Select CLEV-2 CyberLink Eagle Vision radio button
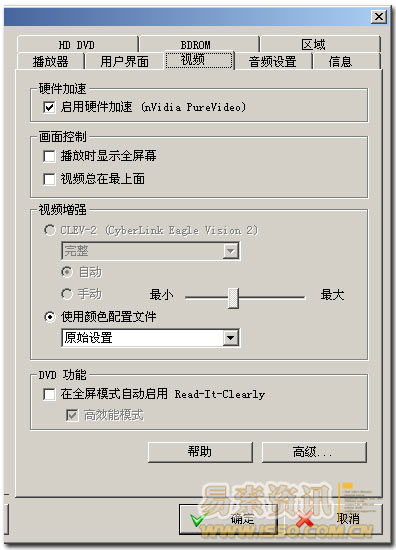396x550 pixels. [x=49, y=230]
